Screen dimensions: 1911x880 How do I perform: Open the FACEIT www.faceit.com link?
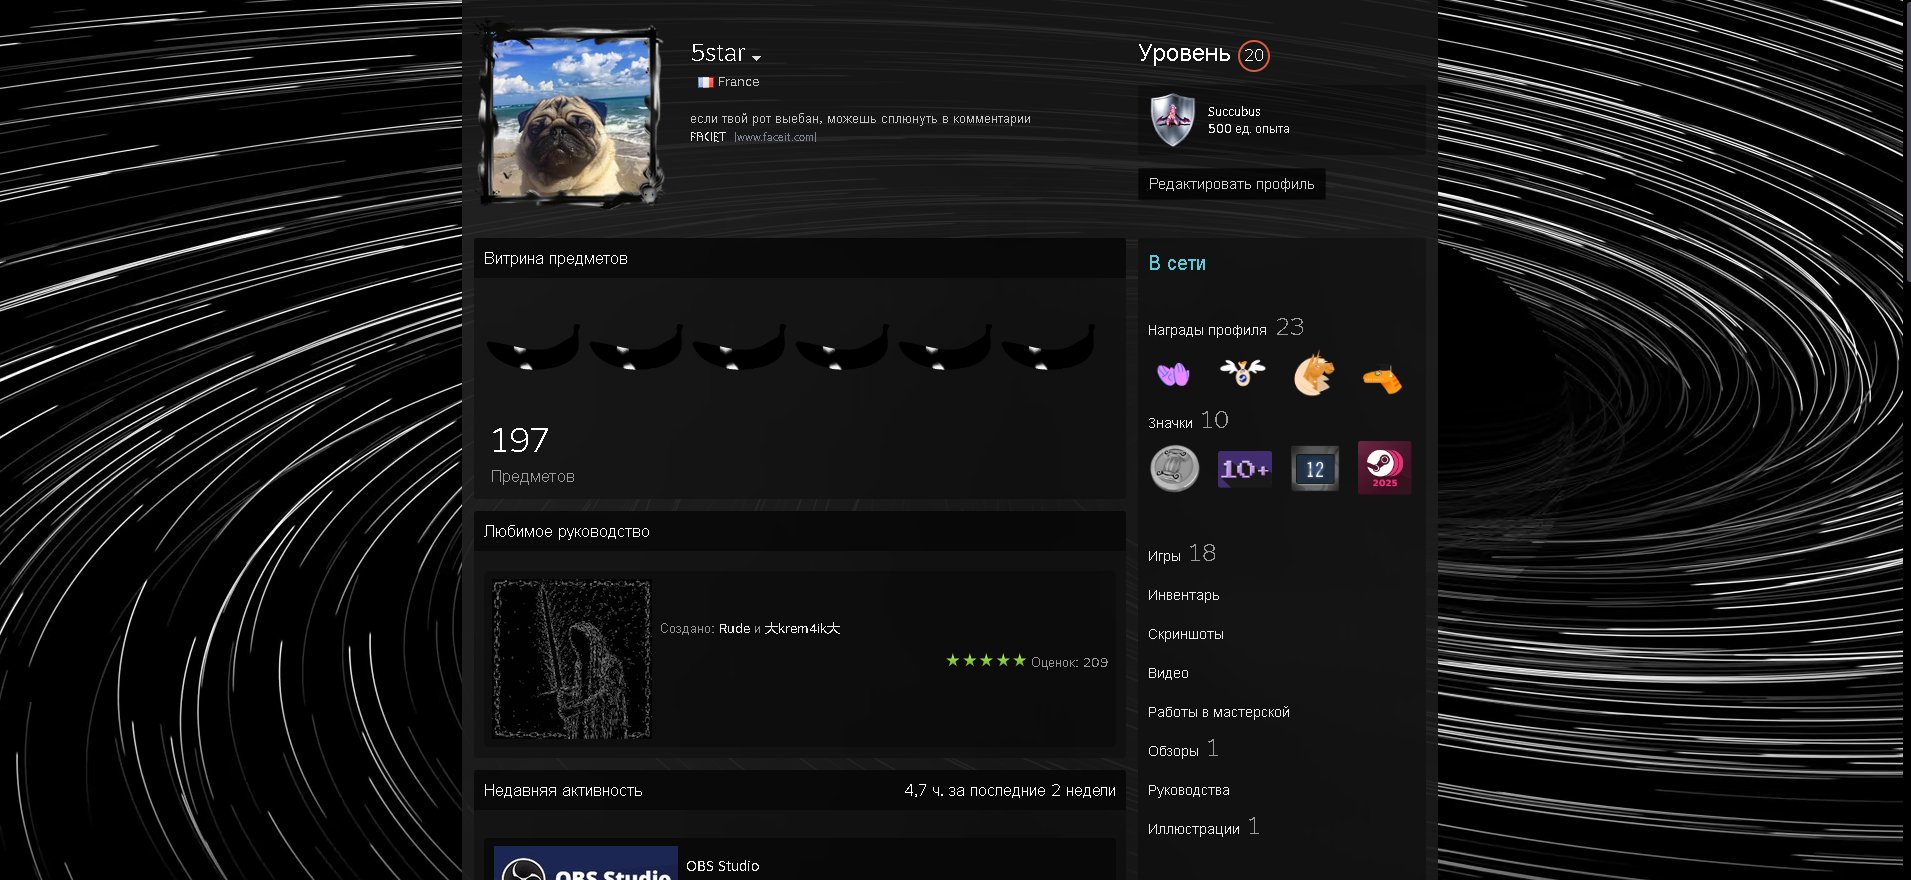point(753,137)
